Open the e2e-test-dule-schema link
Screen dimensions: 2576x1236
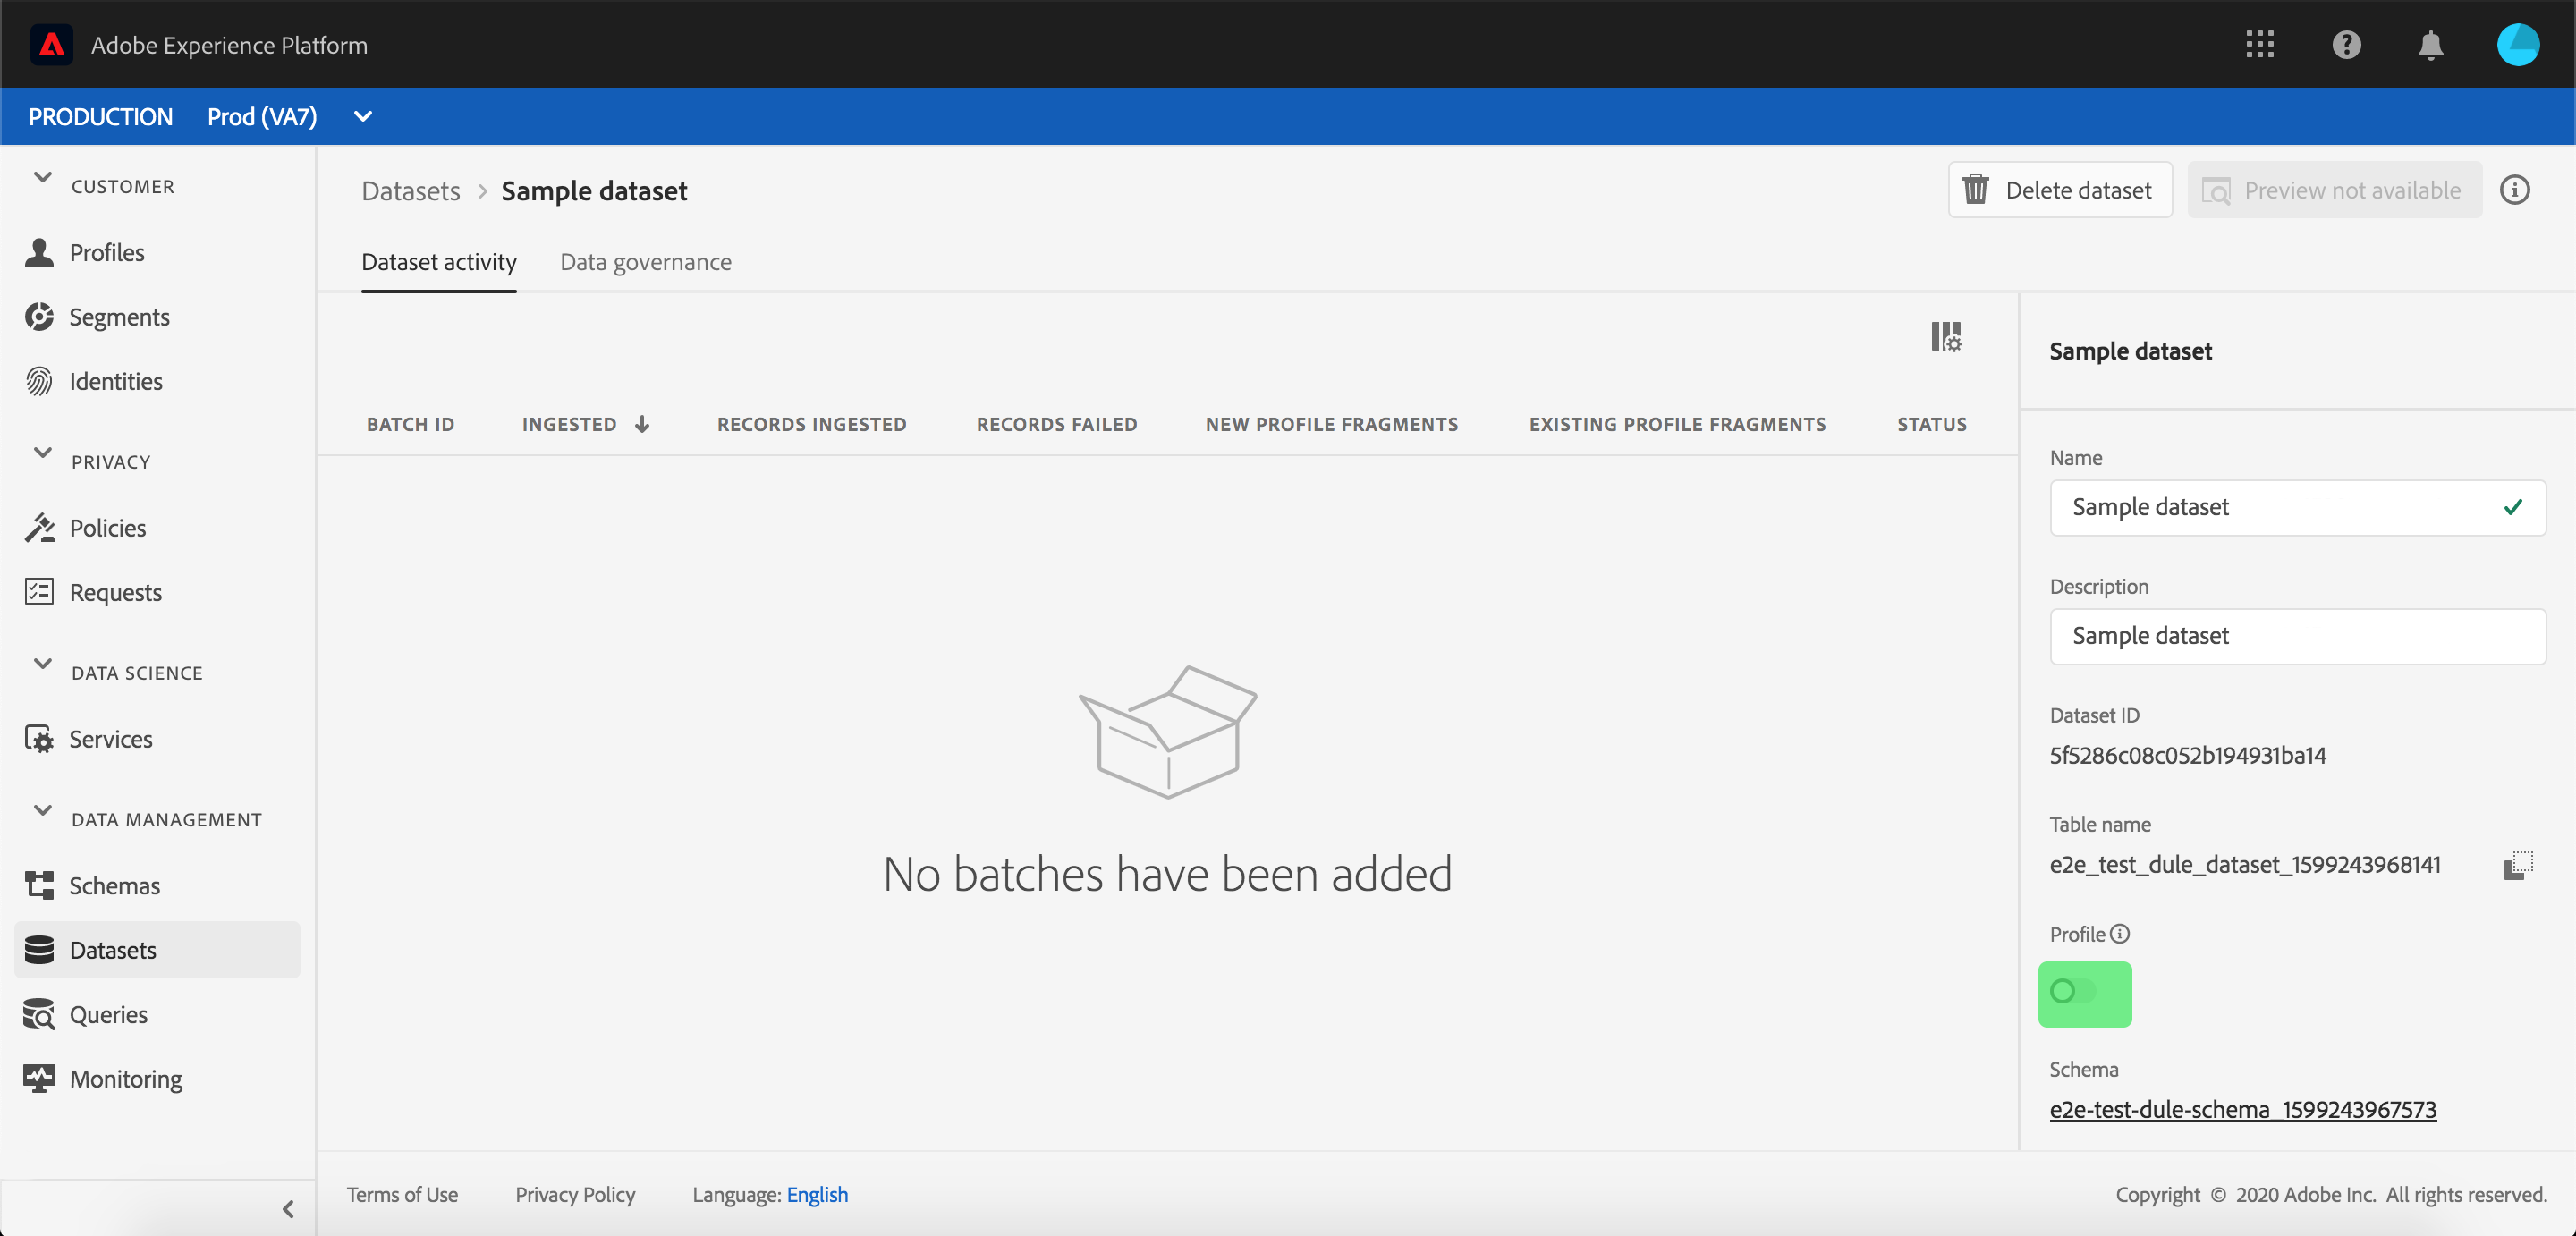point(2242,1109)
